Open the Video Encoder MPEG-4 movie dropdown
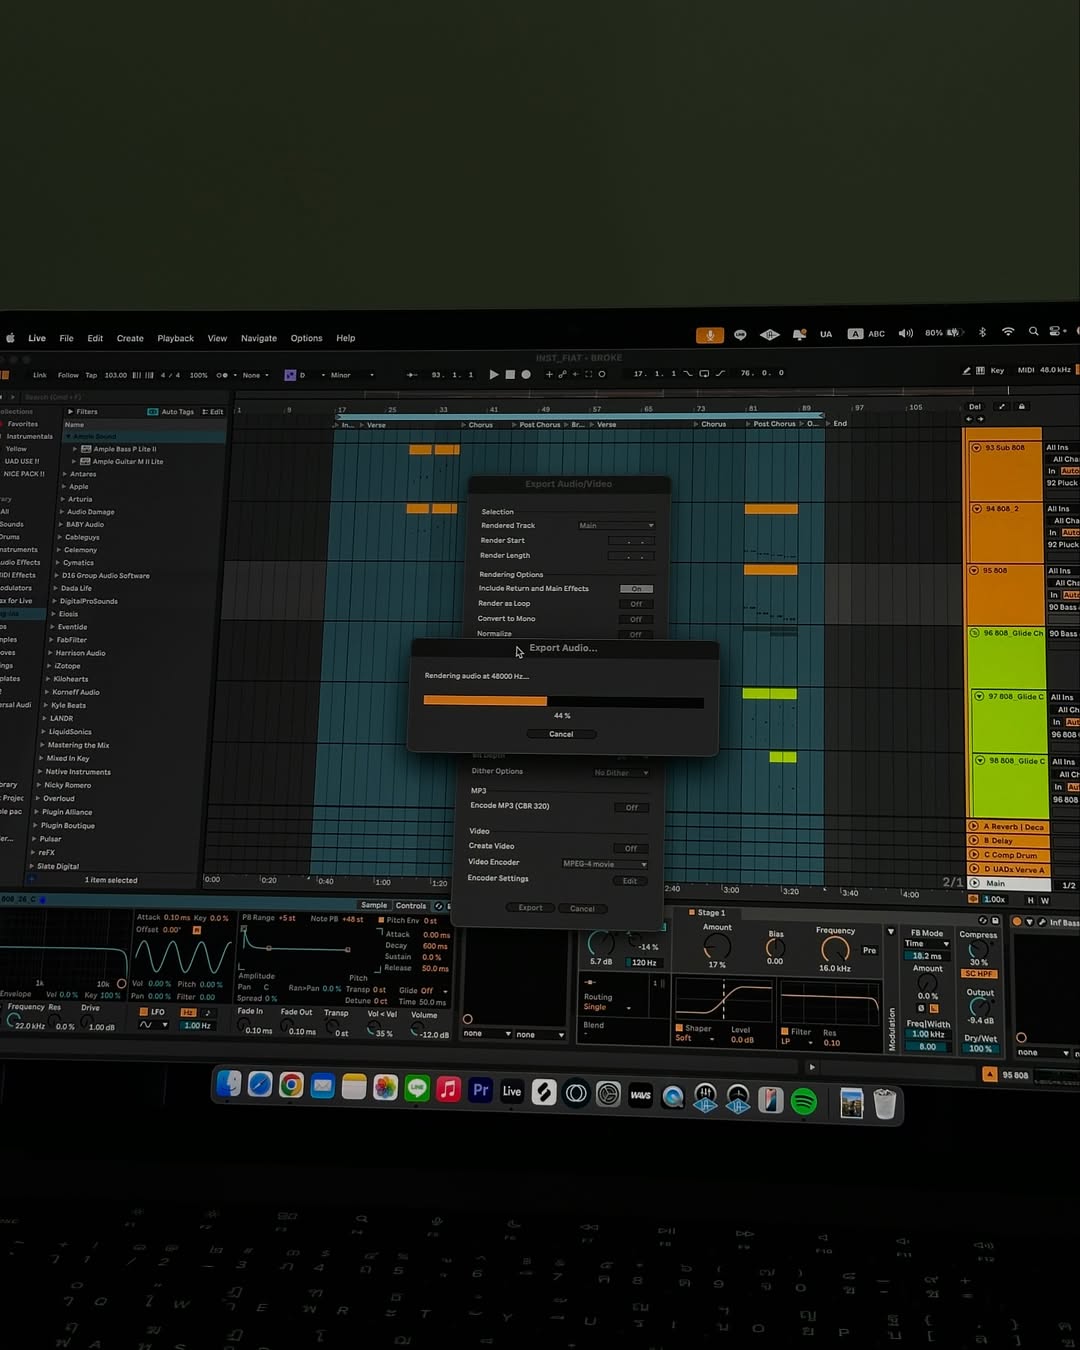 click(604, 864)
